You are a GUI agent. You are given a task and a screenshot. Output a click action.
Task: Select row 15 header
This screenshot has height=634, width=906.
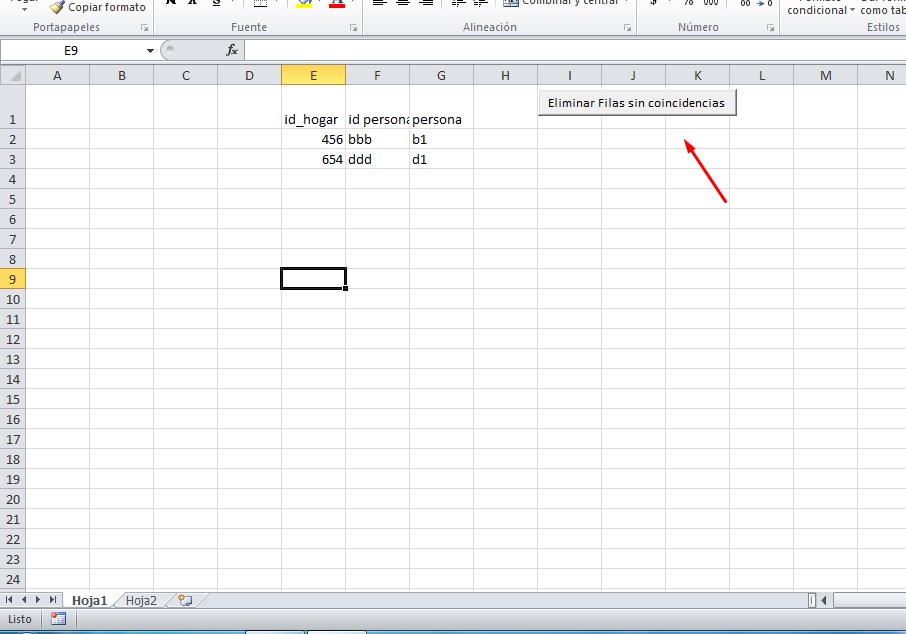[13, 399]
